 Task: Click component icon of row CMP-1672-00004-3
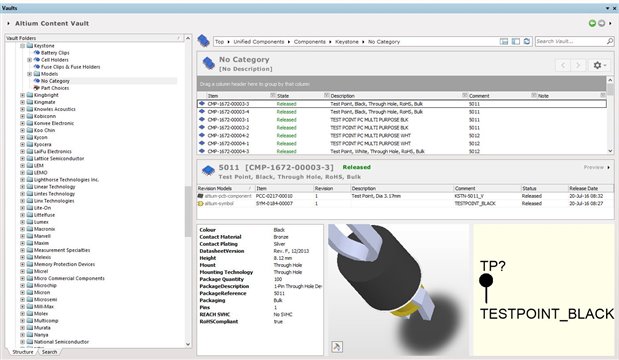(202, 151)
